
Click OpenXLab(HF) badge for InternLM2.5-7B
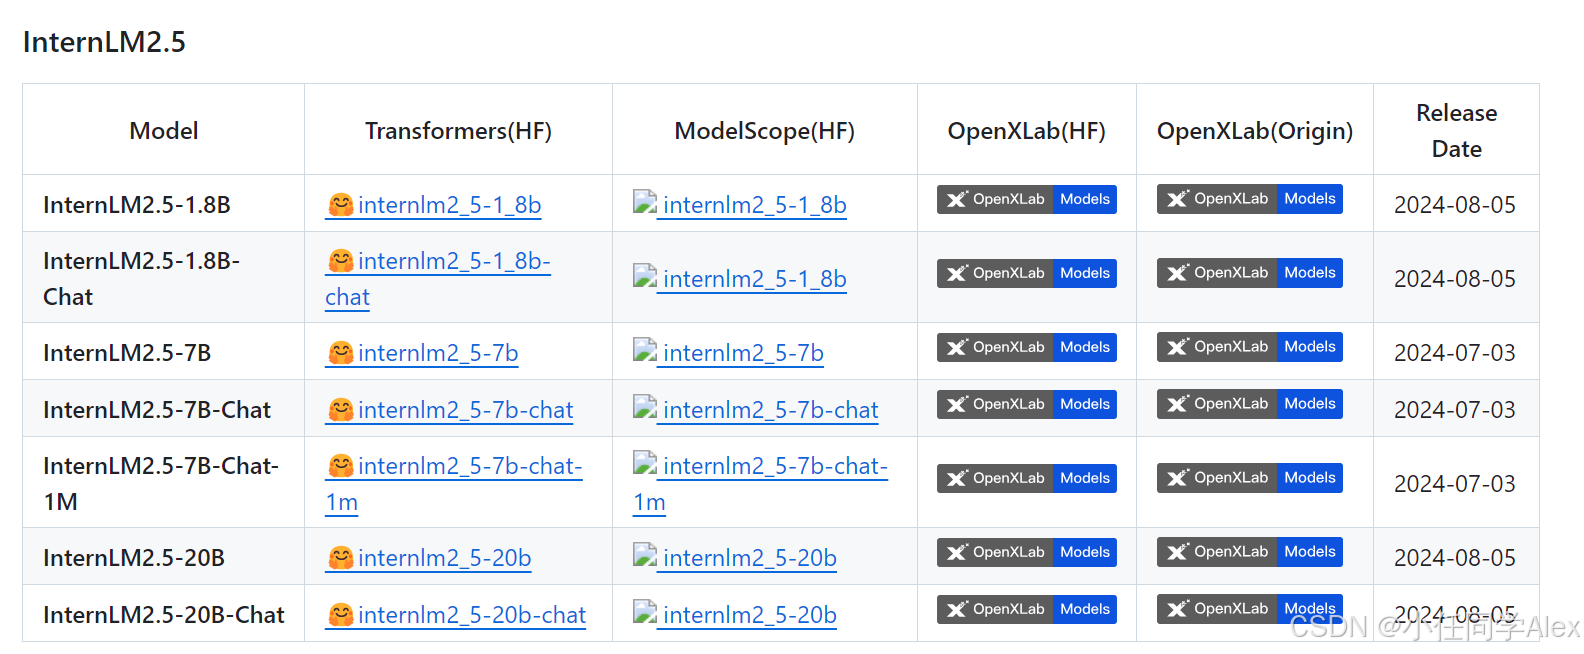click(1027, 348)
